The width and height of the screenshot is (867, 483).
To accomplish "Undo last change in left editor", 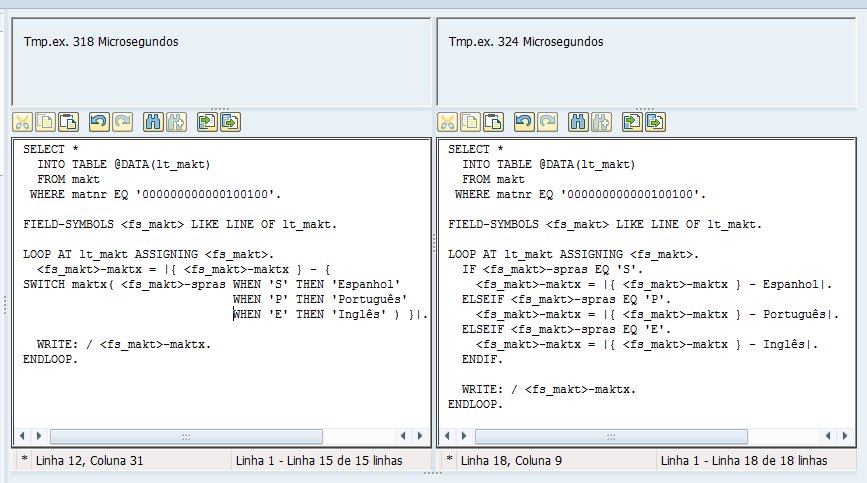I will [x=99, y=122].
